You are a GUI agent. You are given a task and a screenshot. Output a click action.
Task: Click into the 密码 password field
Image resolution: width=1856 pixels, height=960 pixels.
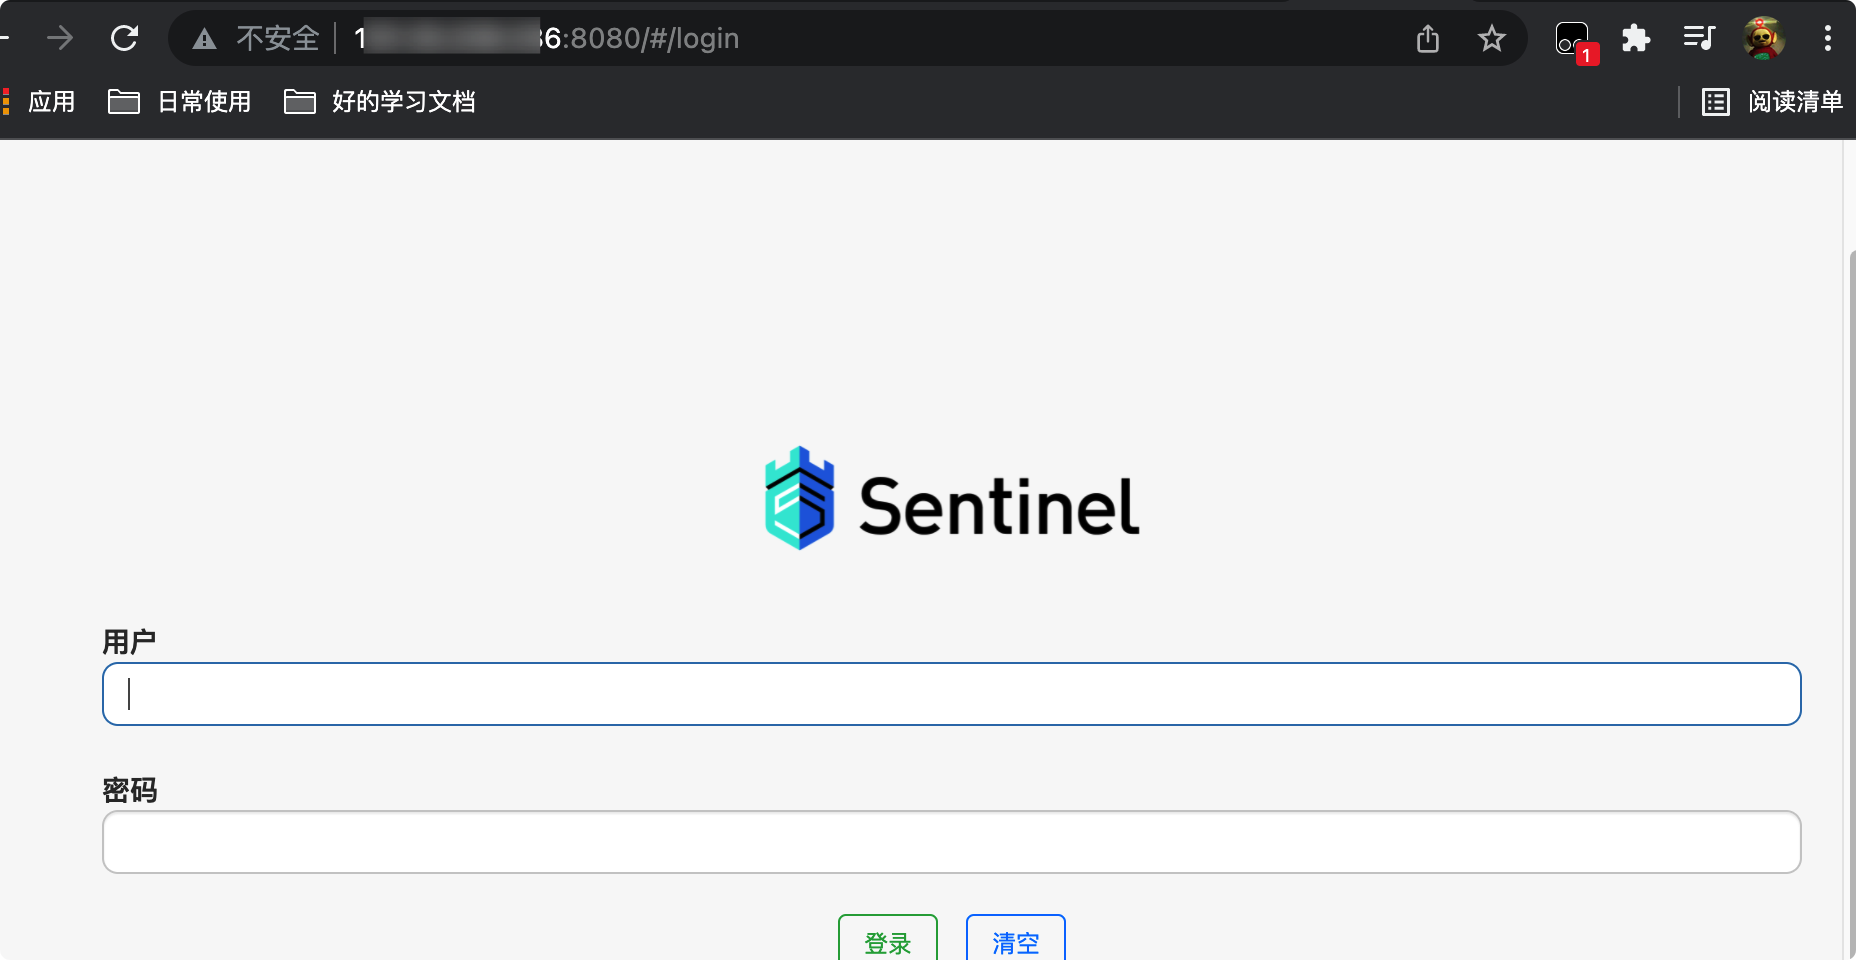click(x=951, y=842)
